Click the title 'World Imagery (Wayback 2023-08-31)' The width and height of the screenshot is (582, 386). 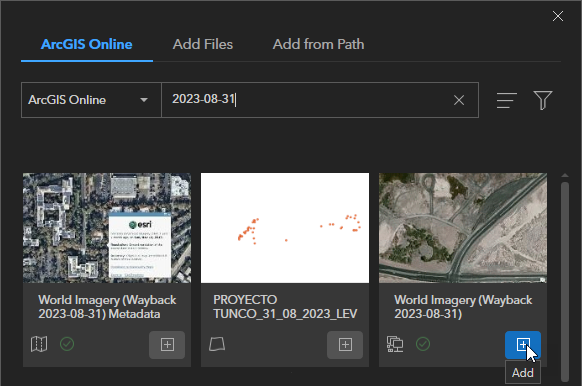[463, 307]
